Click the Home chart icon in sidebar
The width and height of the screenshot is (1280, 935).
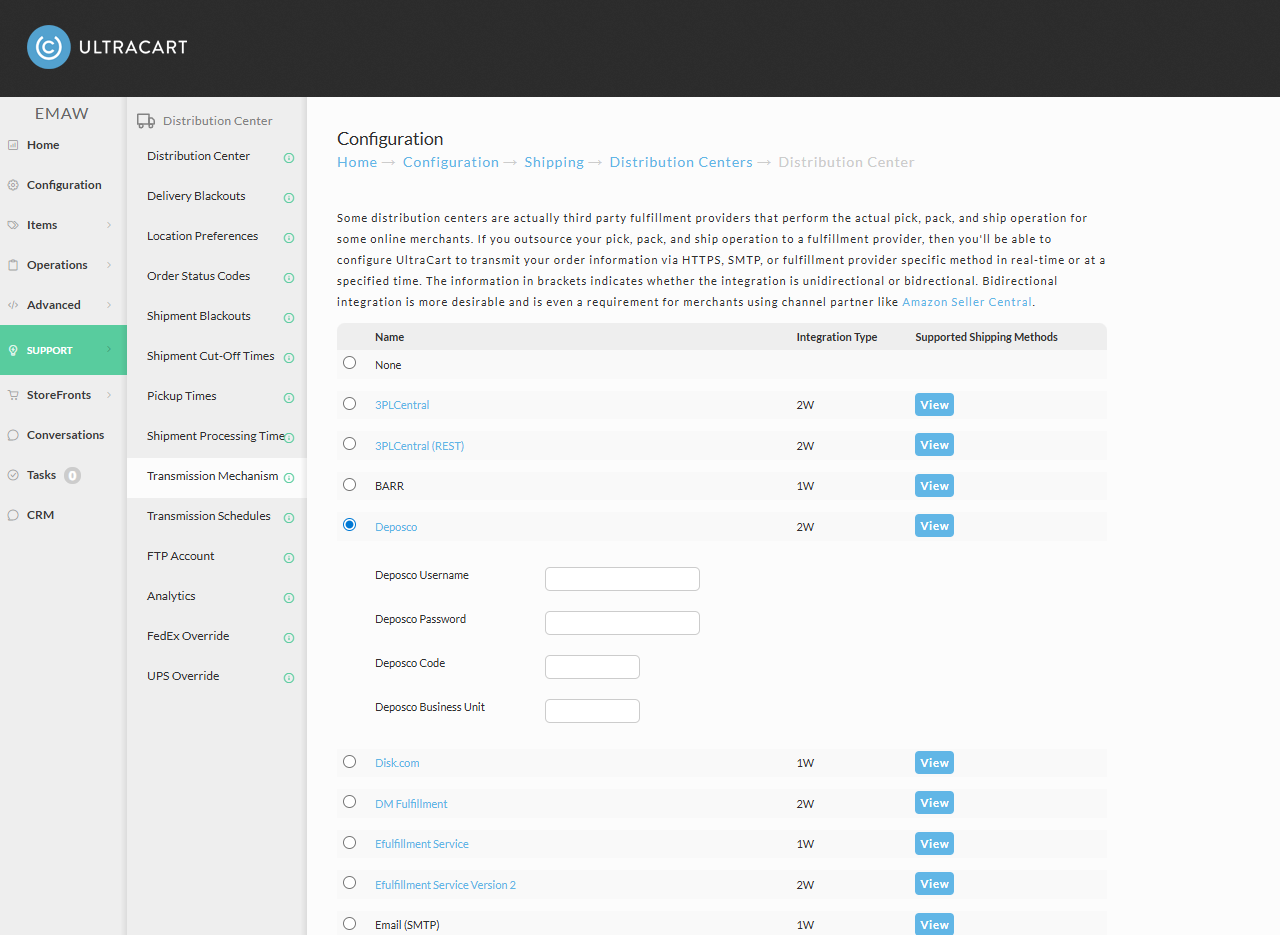[x=13, y=145]
